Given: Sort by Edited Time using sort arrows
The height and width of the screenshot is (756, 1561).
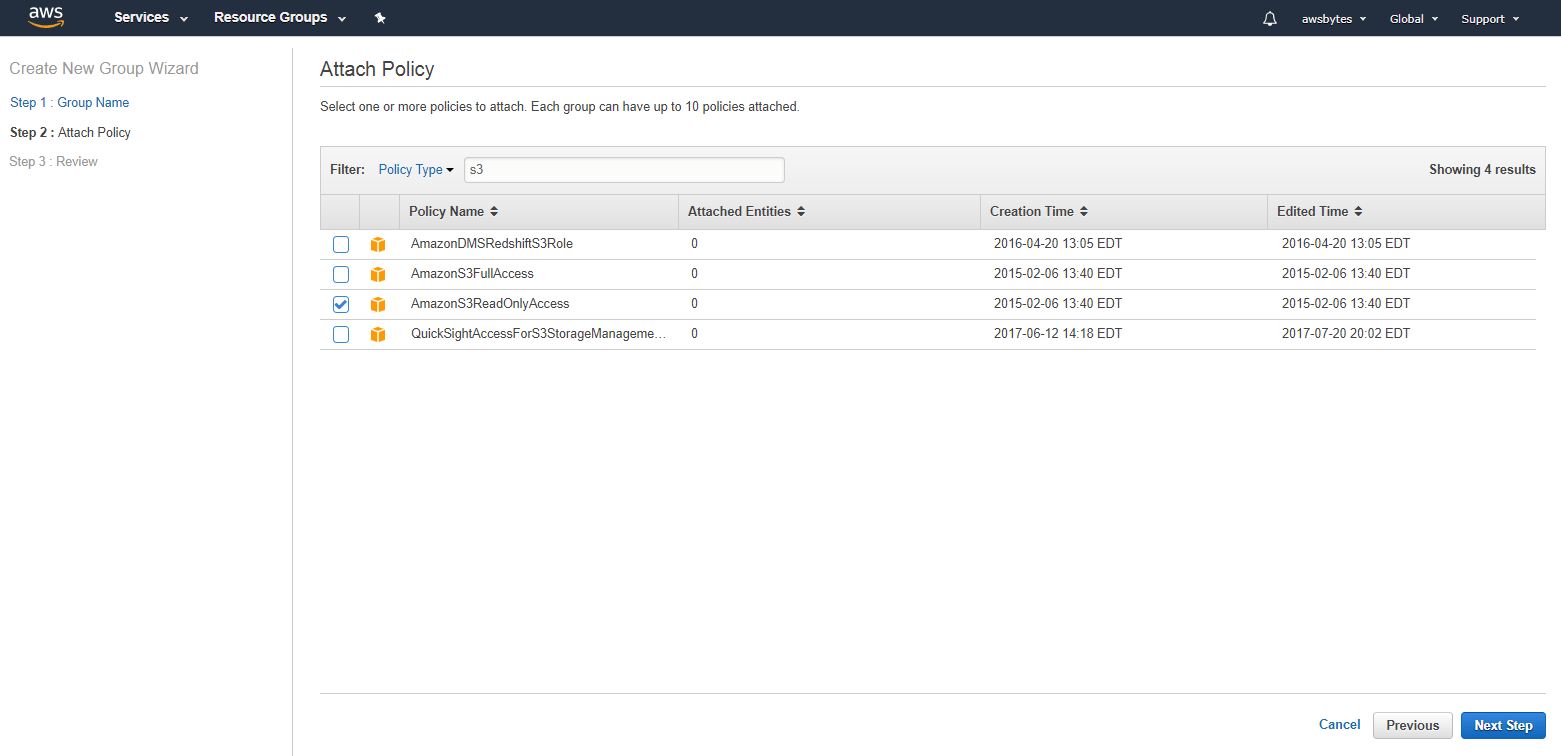Looking at the screenshot, I should 1358,212.
